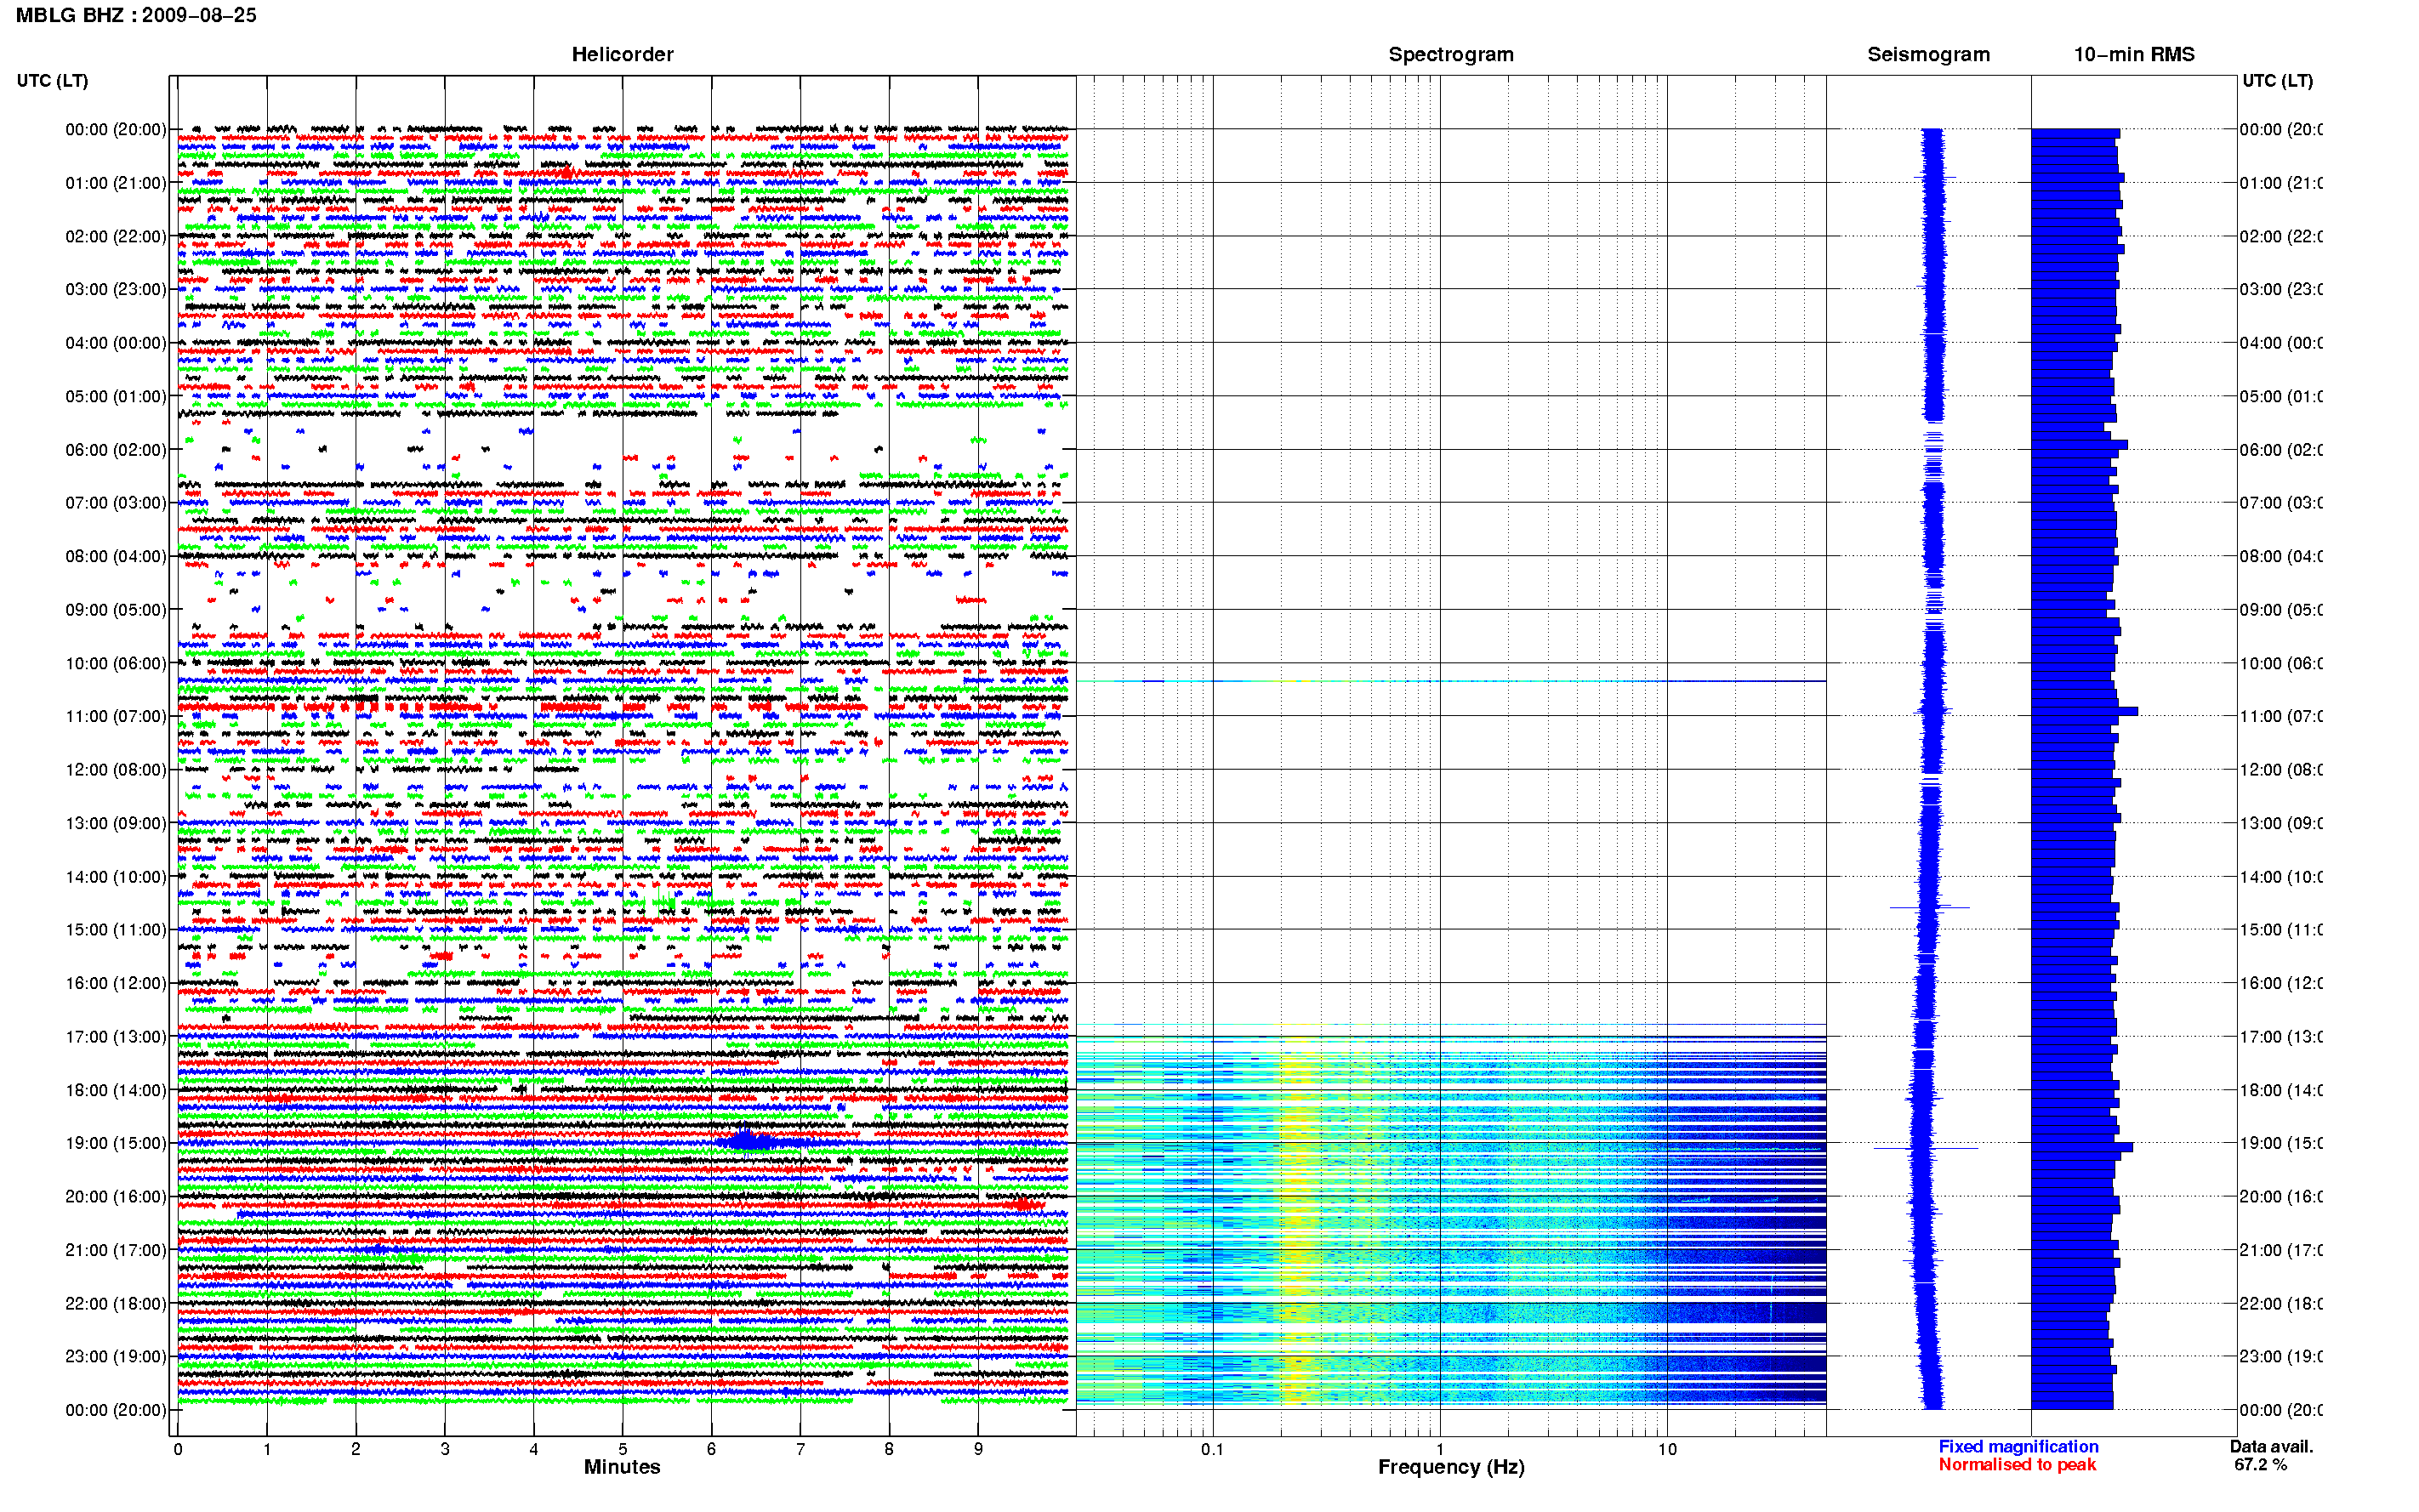This screenshot has width=2419, height=1512.
Task: Select left time label '23:00 (19:00)'
Action: 116,1356
